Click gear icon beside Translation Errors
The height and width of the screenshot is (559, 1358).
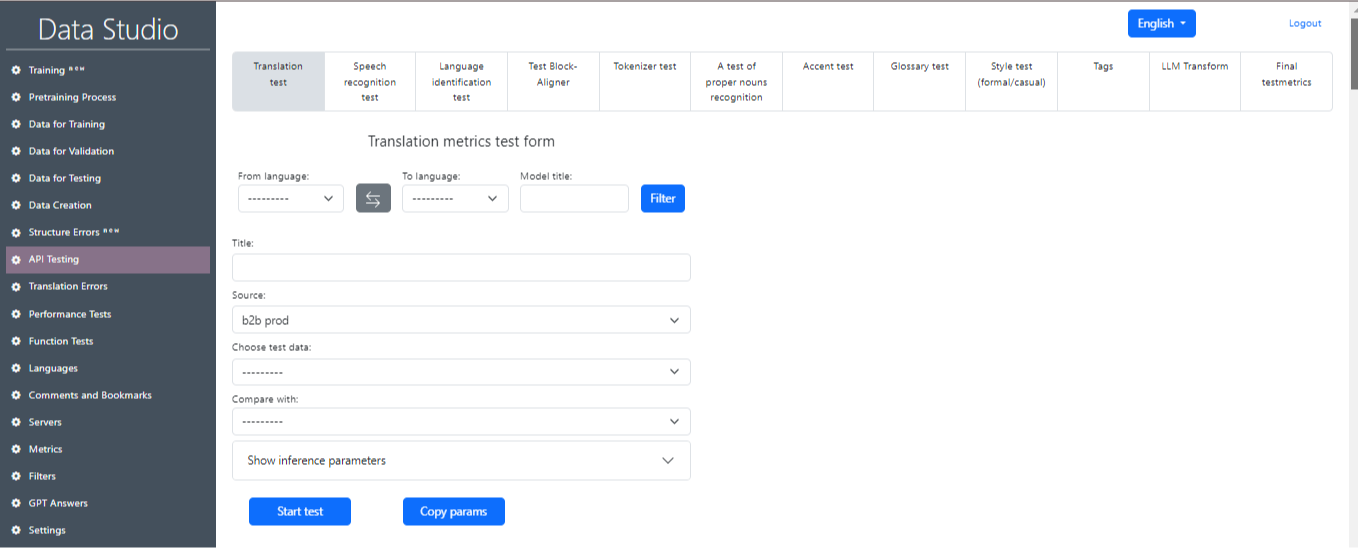point(16,287)
